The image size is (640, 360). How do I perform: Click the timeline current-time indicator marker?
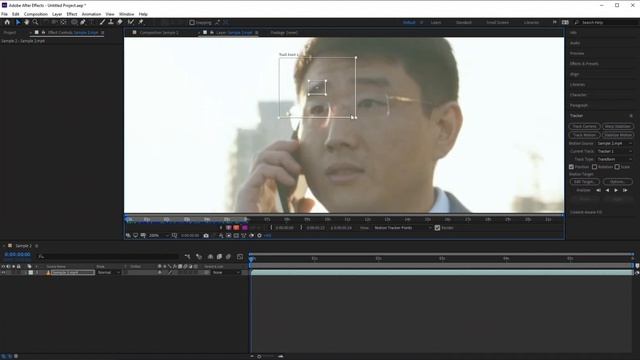point(251,258)
